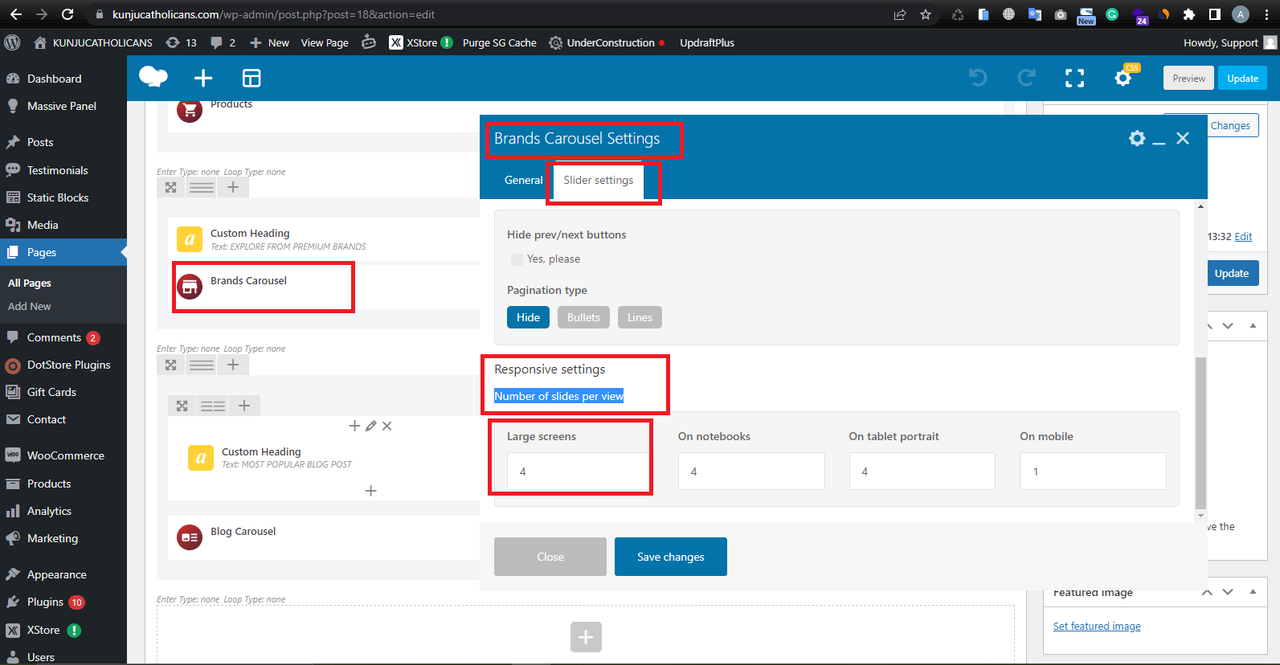
Task: Open the Brands Carousel modal gear icon
Action: pos(1137,138)
